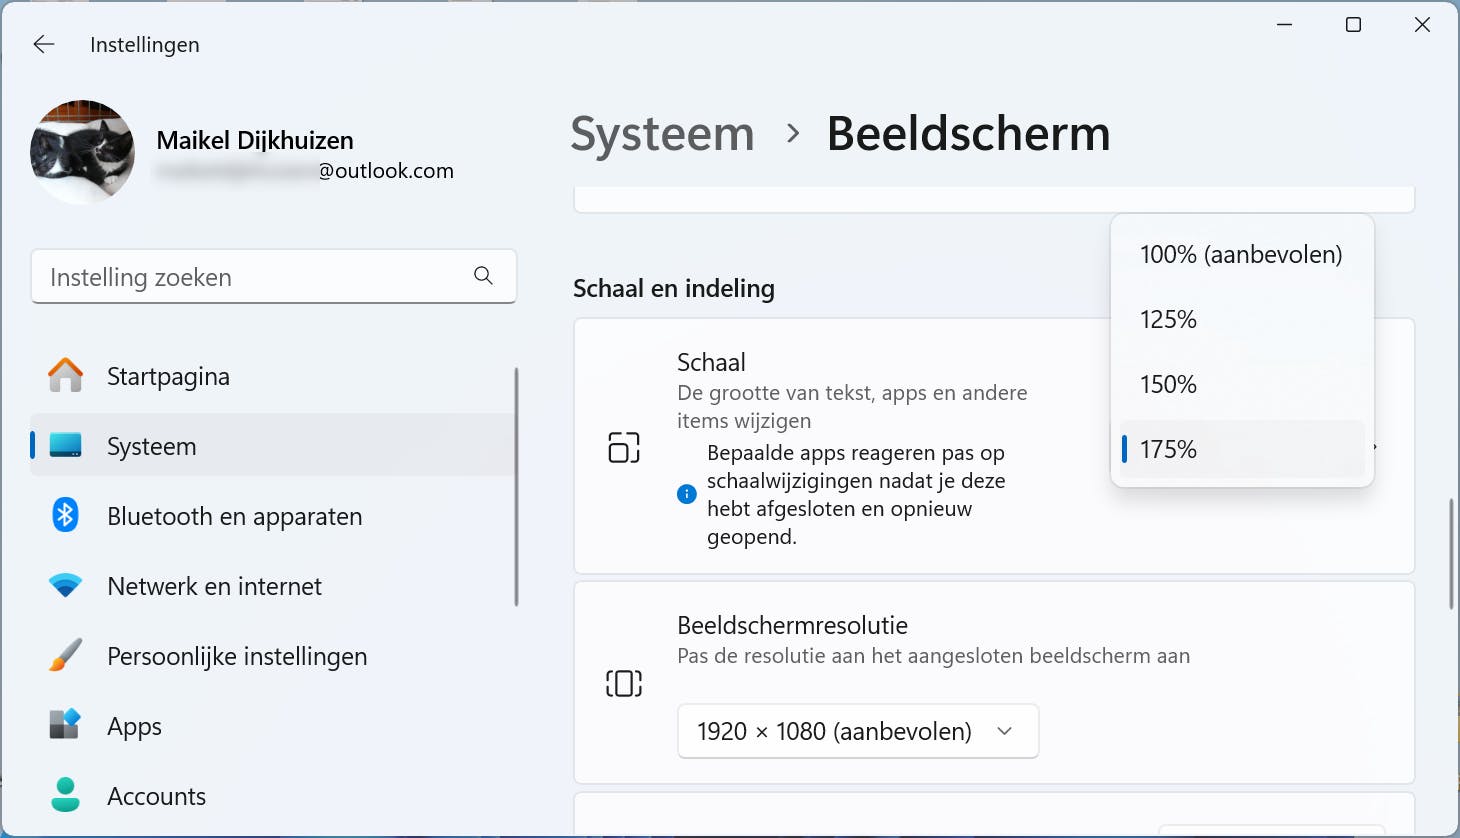This screenshot has width=1460, height=838.
Task: Click the Systeem breadcrumb link
Action: pos(662,134)
